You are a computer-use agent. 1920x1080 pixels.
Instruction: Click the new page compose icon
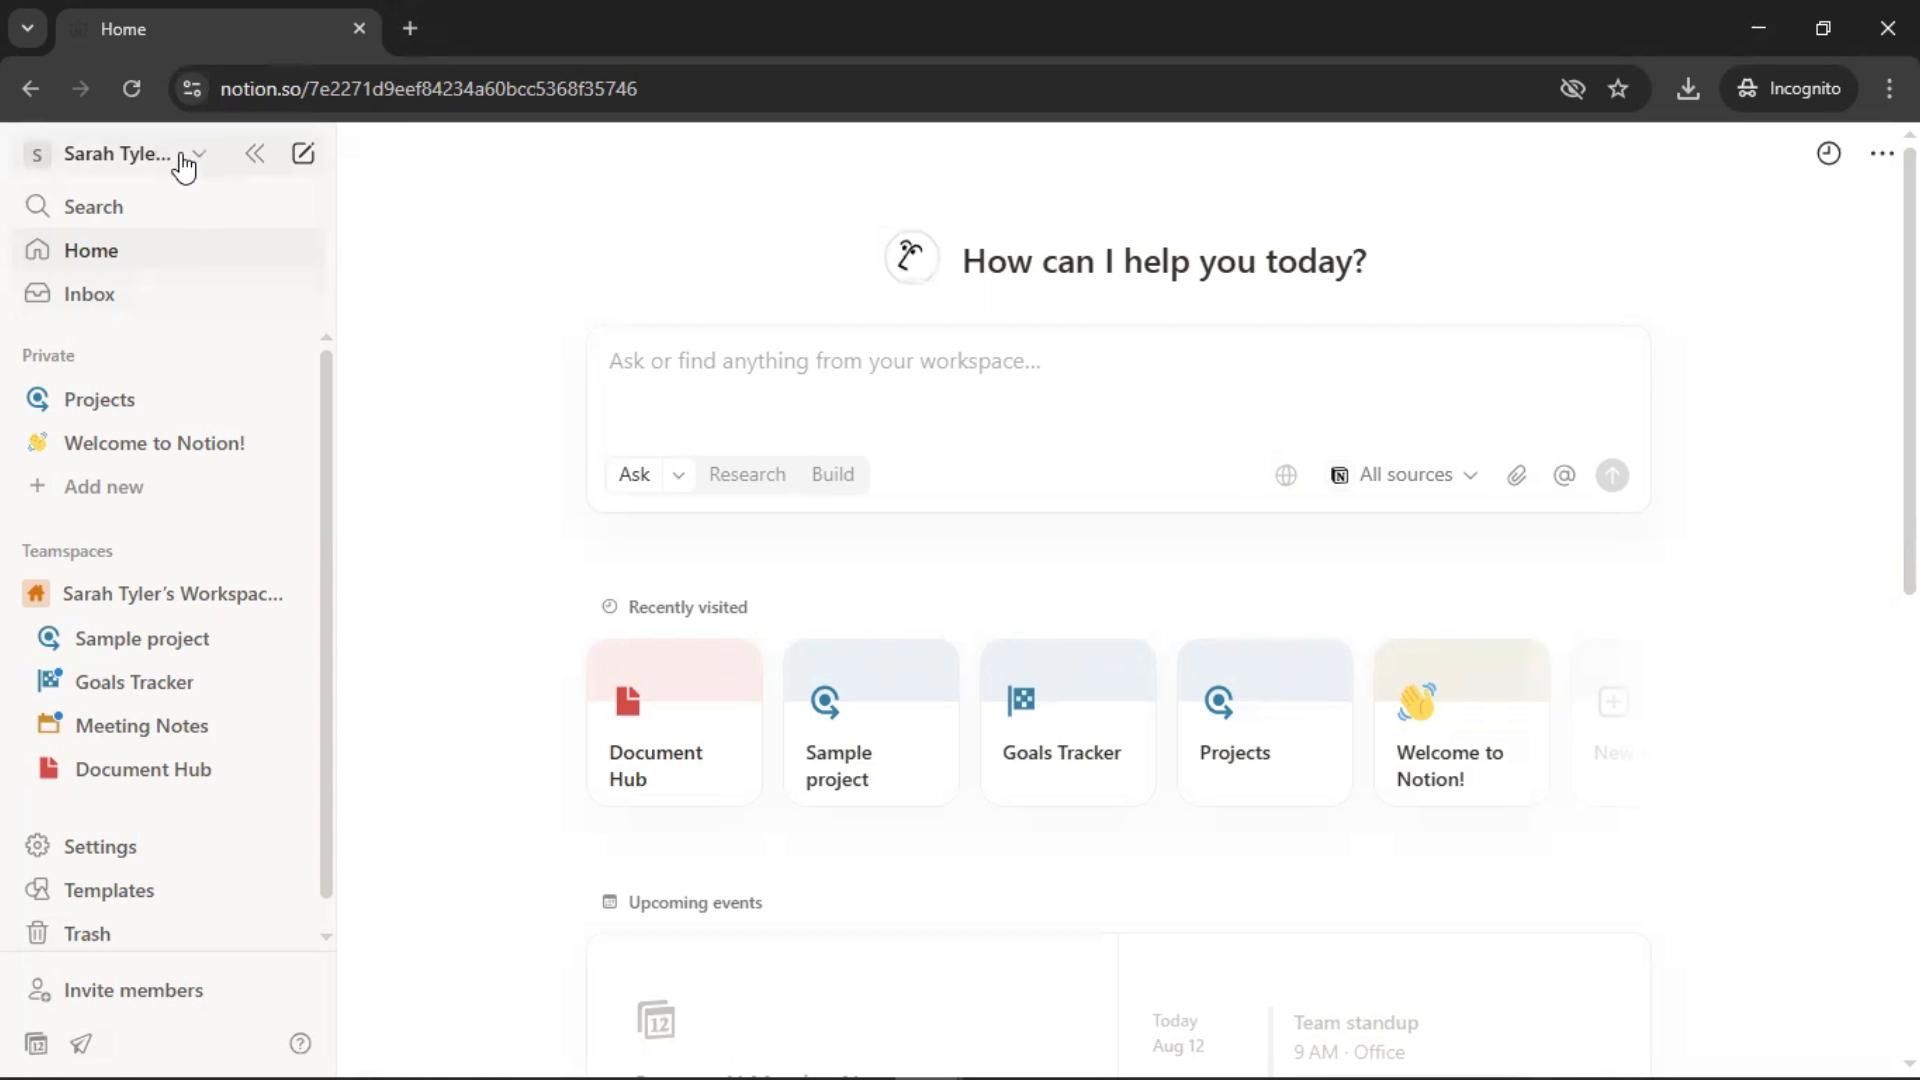pyautogui.click(x=303, y=153)
